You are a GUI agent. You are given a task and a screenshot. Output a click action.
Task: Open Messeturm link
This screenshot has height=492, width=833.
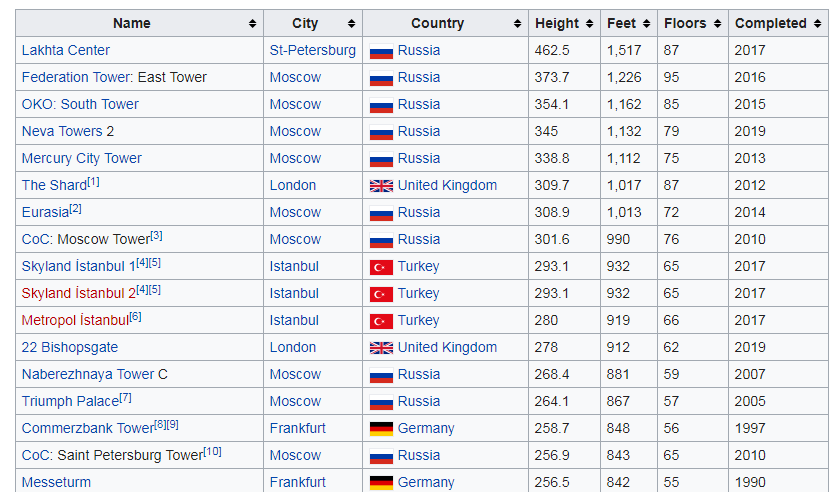click(56, 482)
